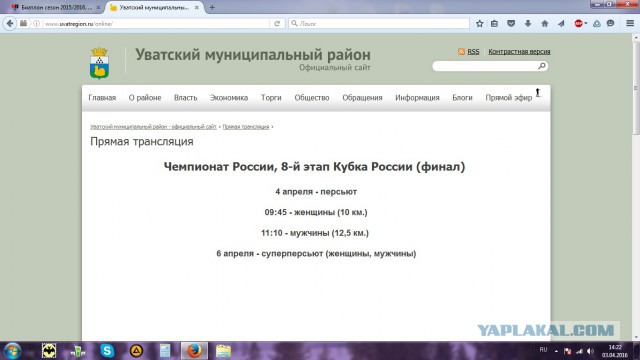Open the Информация menu item
The width and height of the screenshot is (640, 360).
tap(417, 98)
